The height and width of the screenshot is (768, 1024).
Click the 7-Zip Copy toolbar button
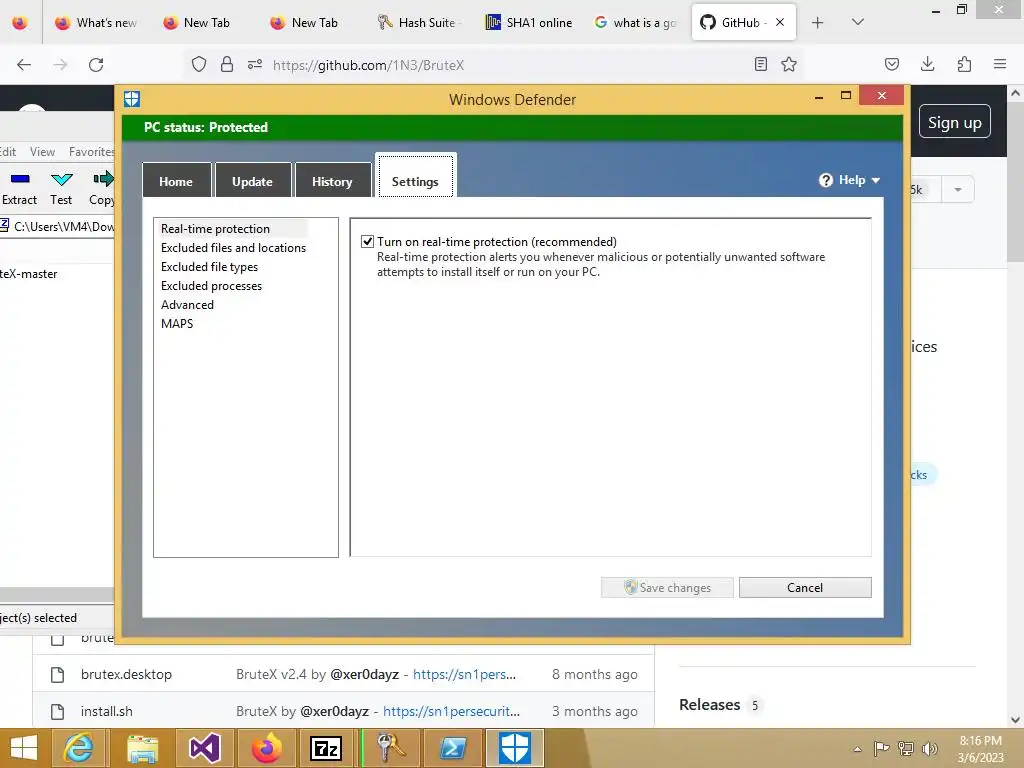point(102,188)
